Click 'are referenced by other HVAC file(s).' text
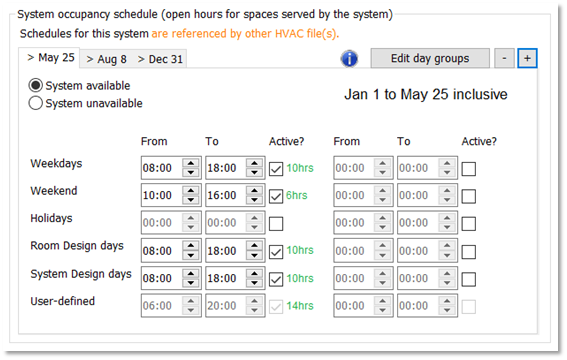This screenshot has width=567, height=360. click(x=245, y=34)
